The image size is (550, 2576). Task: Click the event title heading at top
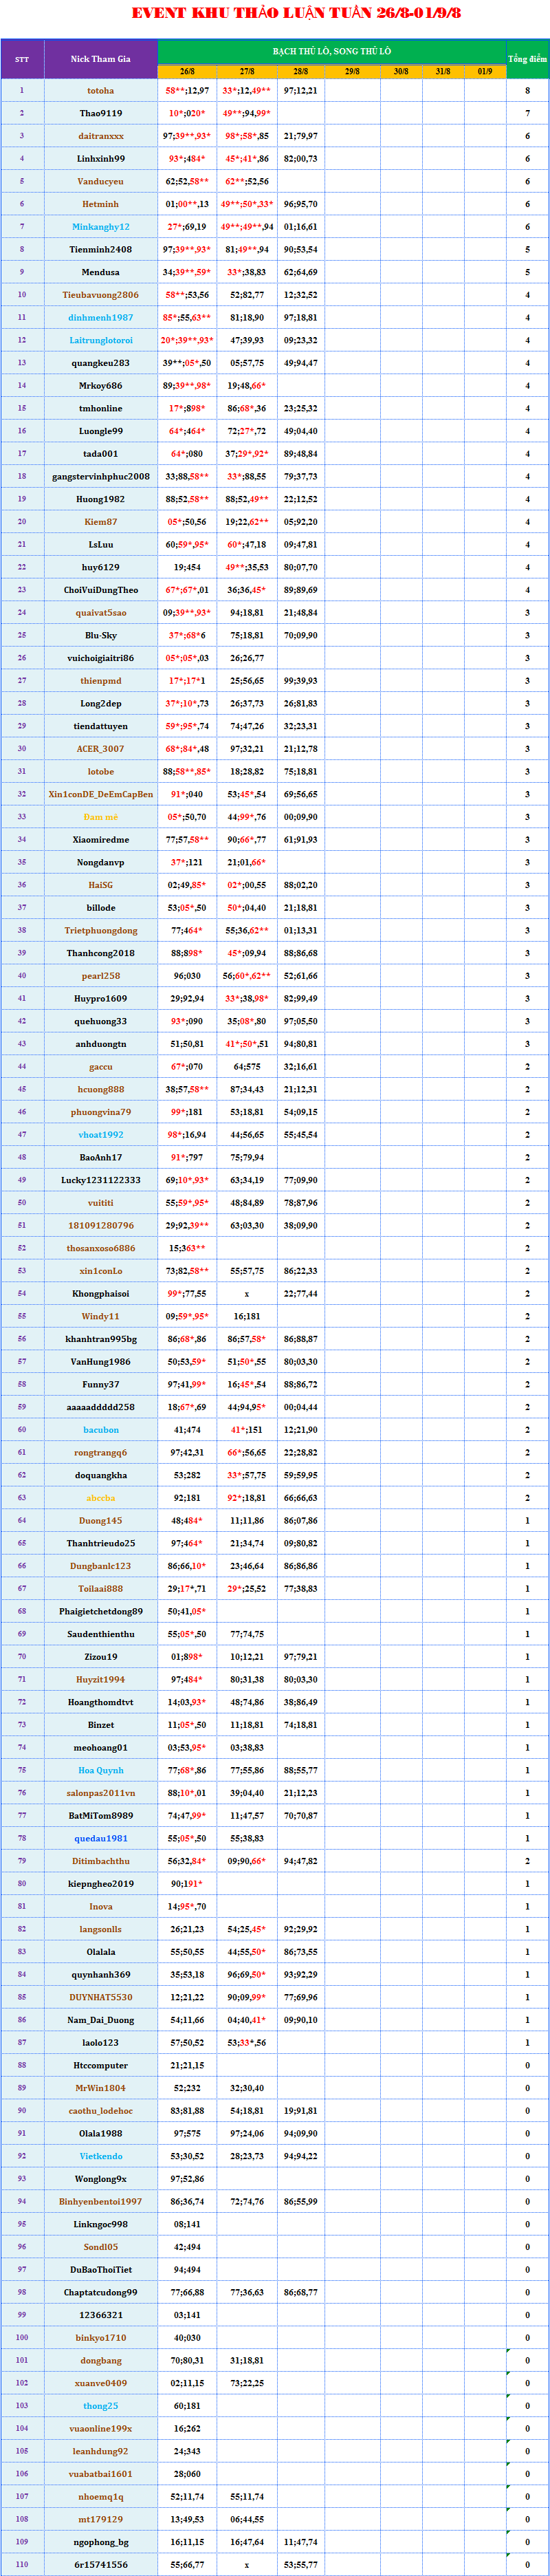point(296,13)
